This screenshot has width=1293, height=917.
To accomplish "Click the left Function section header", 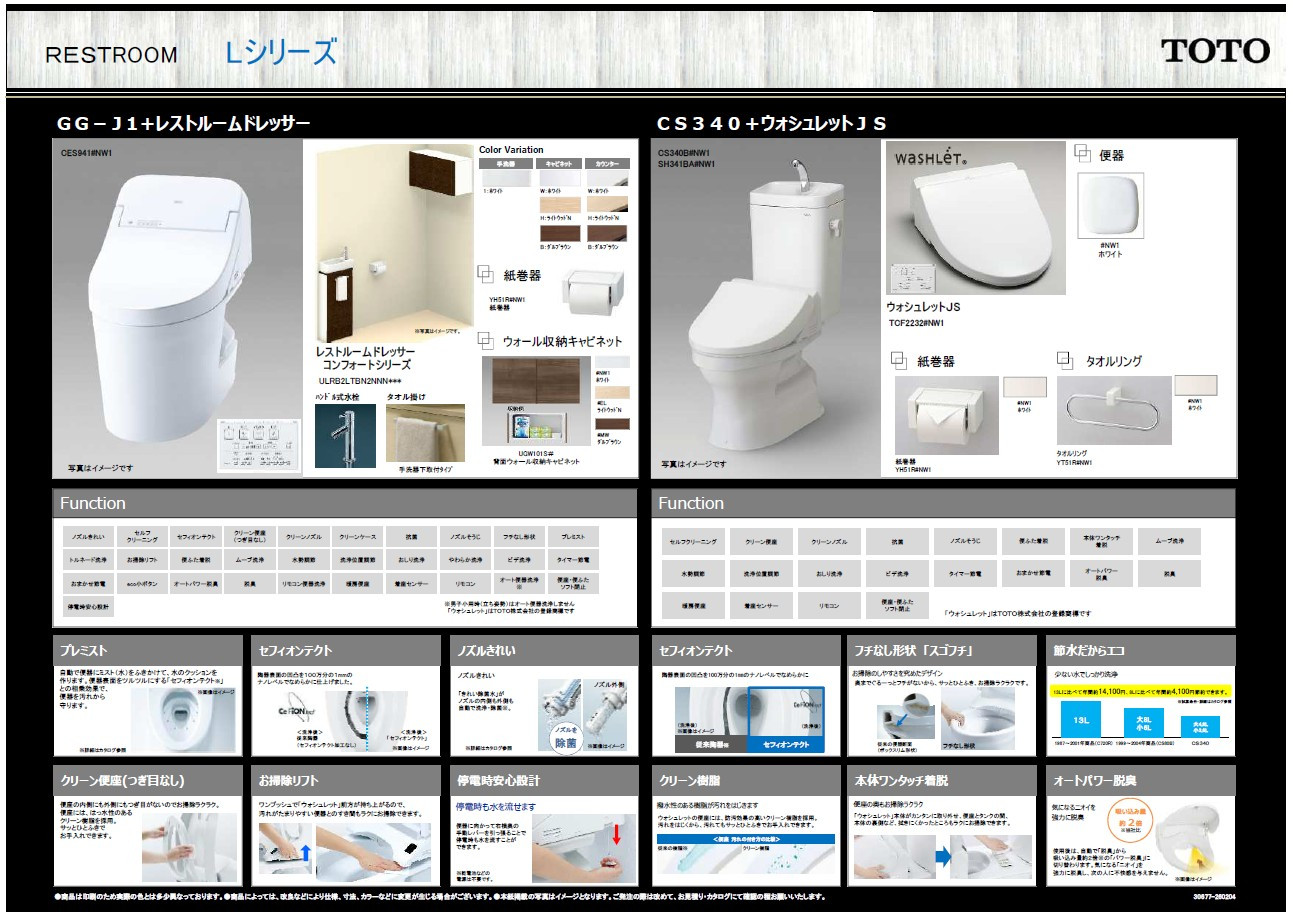I will pyautogui.click(x=345, y=503).
